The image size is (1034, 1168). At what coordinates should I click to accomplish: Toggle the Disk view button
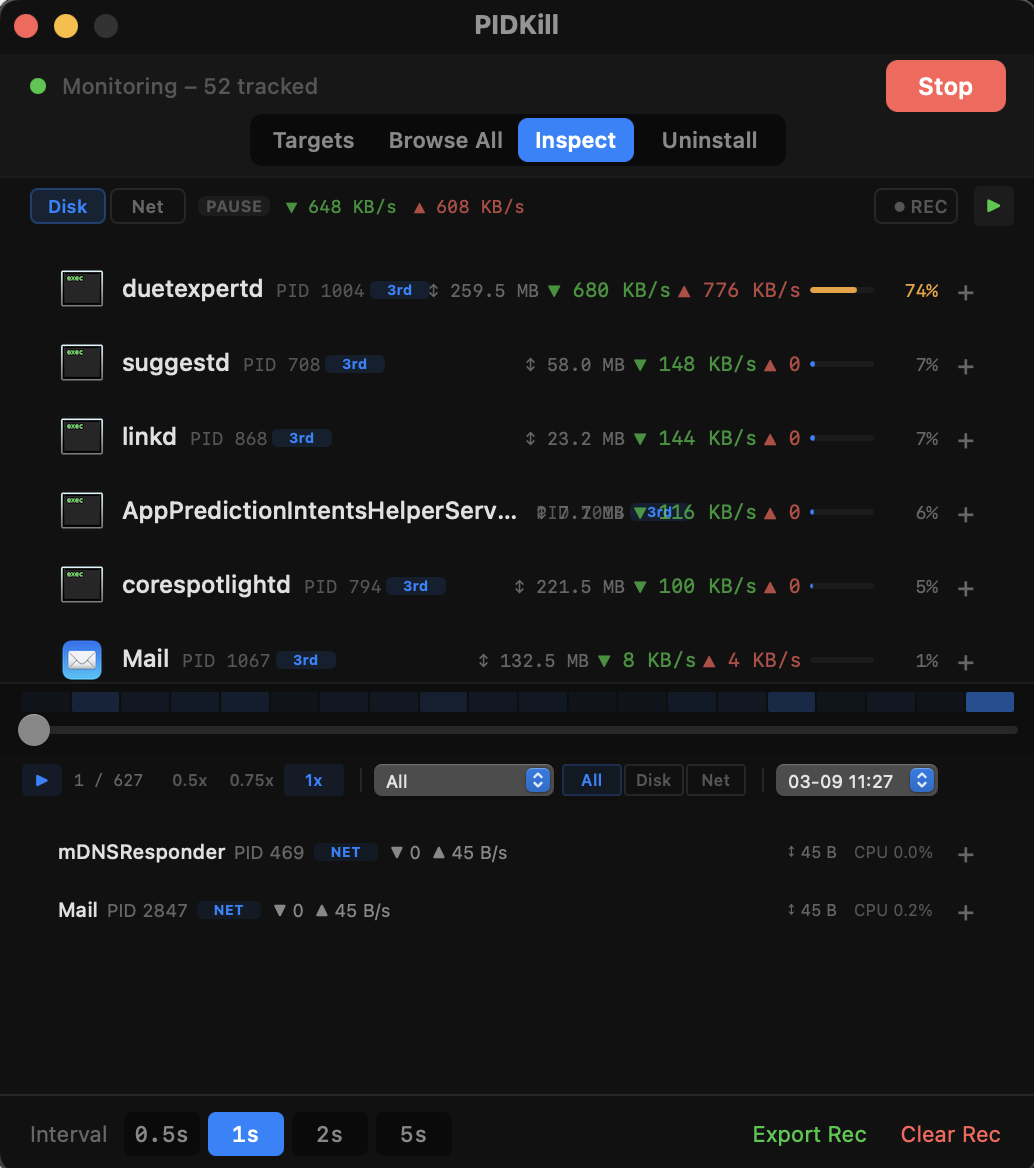[68, 206]
